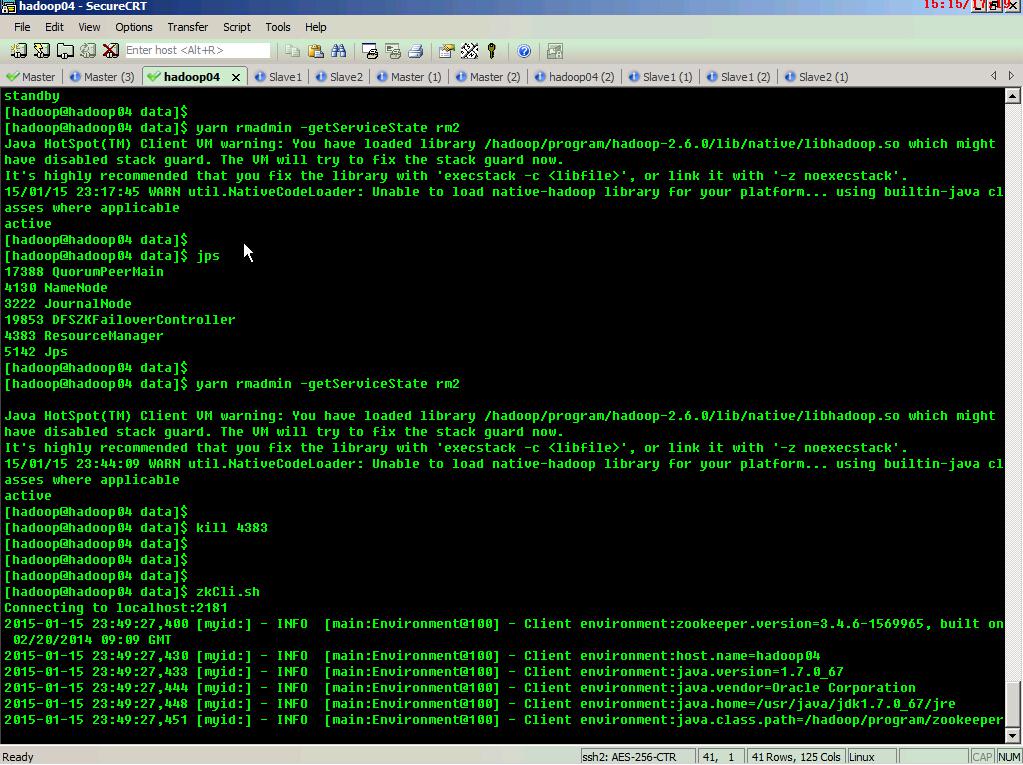
Task: Open the Transfer menu
Action: tap(188, 27)
